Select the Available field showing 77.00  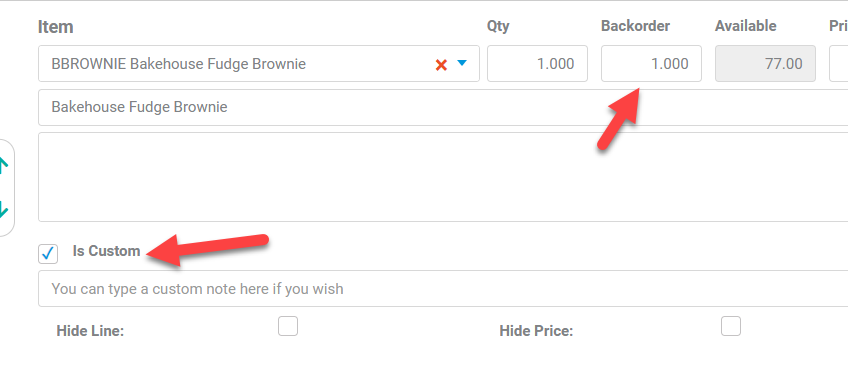(x=765, y=64)
